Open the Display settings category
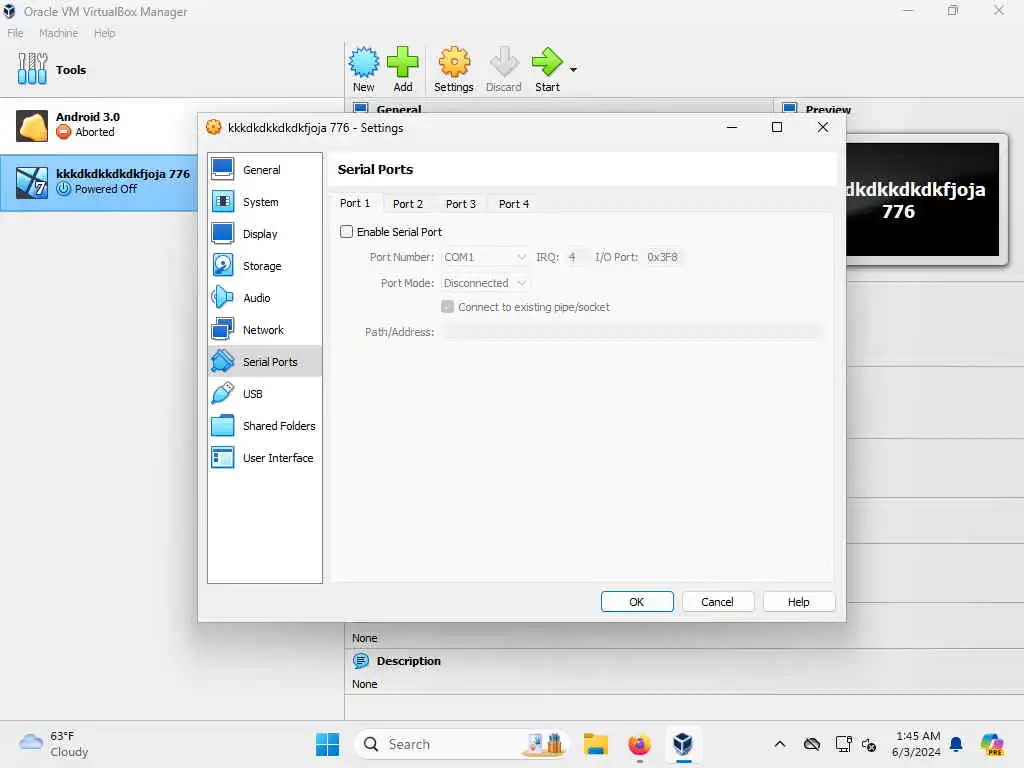The height and width of the screenshot is (768, 1024). click(264, 234)
